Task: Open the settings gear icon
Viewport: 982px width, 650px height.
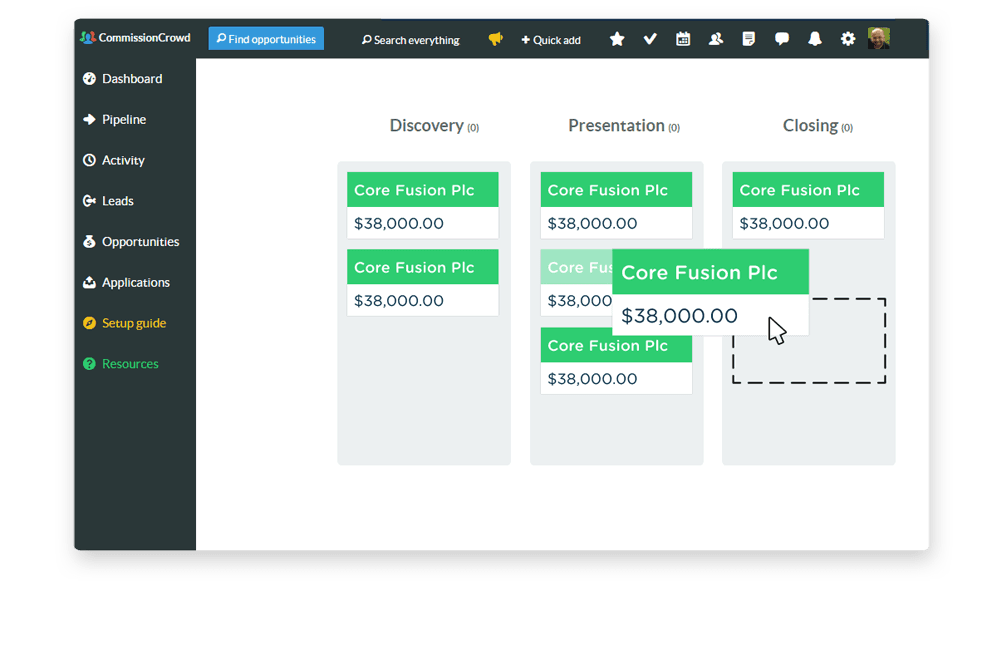Action: point(848,39)
